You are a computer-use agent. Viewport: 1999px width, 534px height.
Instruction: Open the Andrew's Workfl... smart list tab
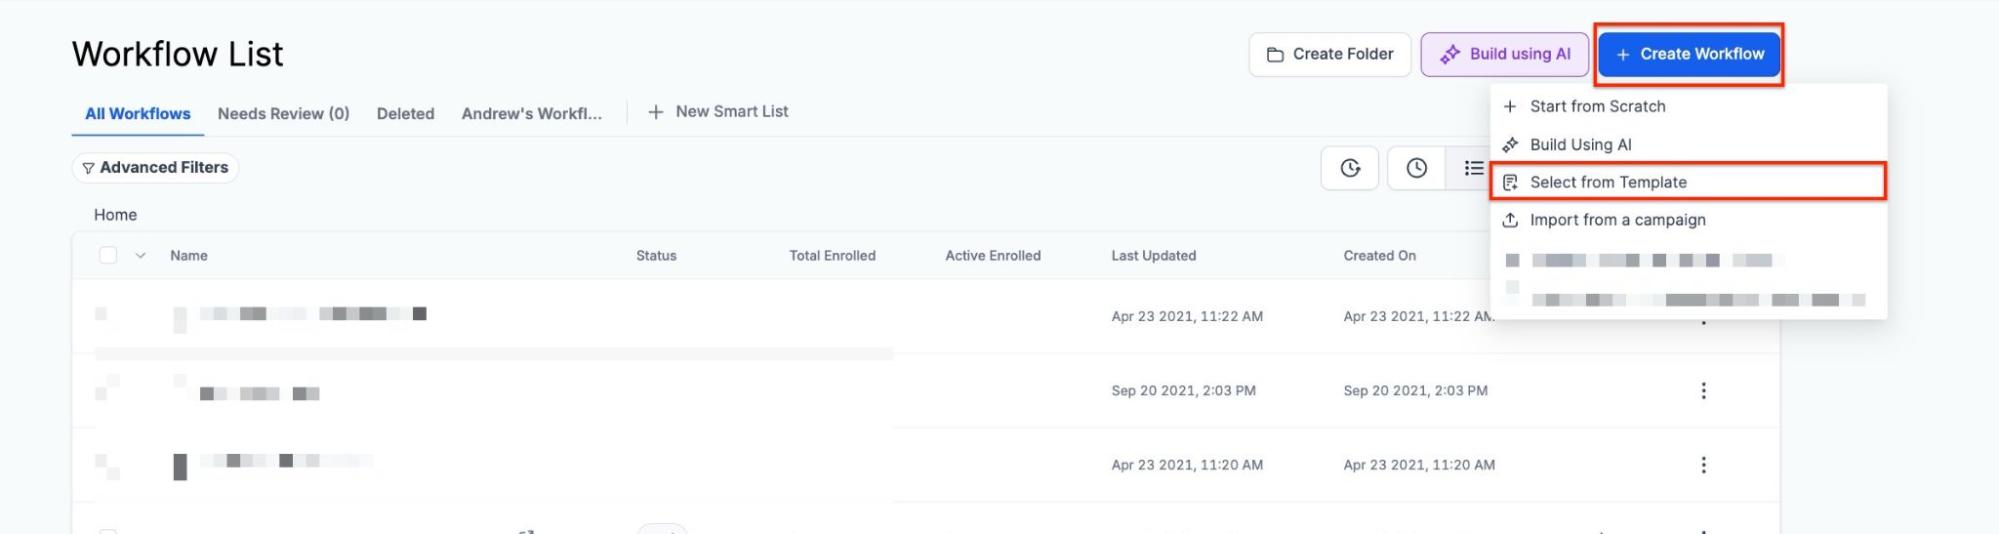tap(531, 114)
